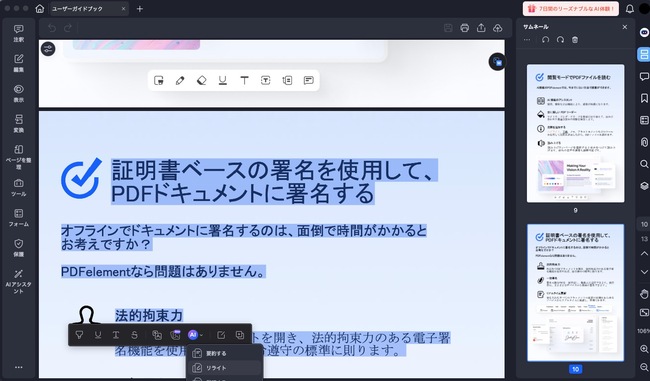The height and width of the screenshot is (381, 650).
Task: Open the 注釈 annotation panel in sidebar
Action: [19, 34]
